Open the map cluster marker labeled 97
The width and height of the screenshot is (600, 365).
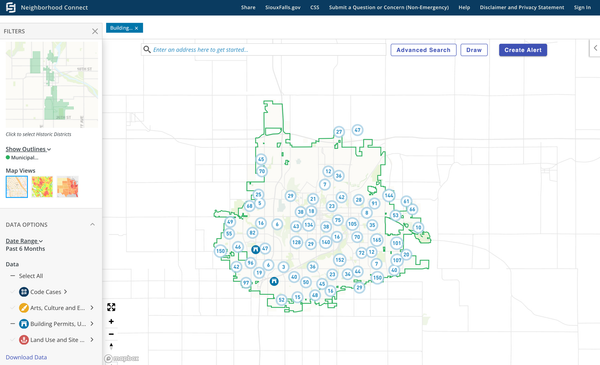pyautogui.click(x=246, y=283)
